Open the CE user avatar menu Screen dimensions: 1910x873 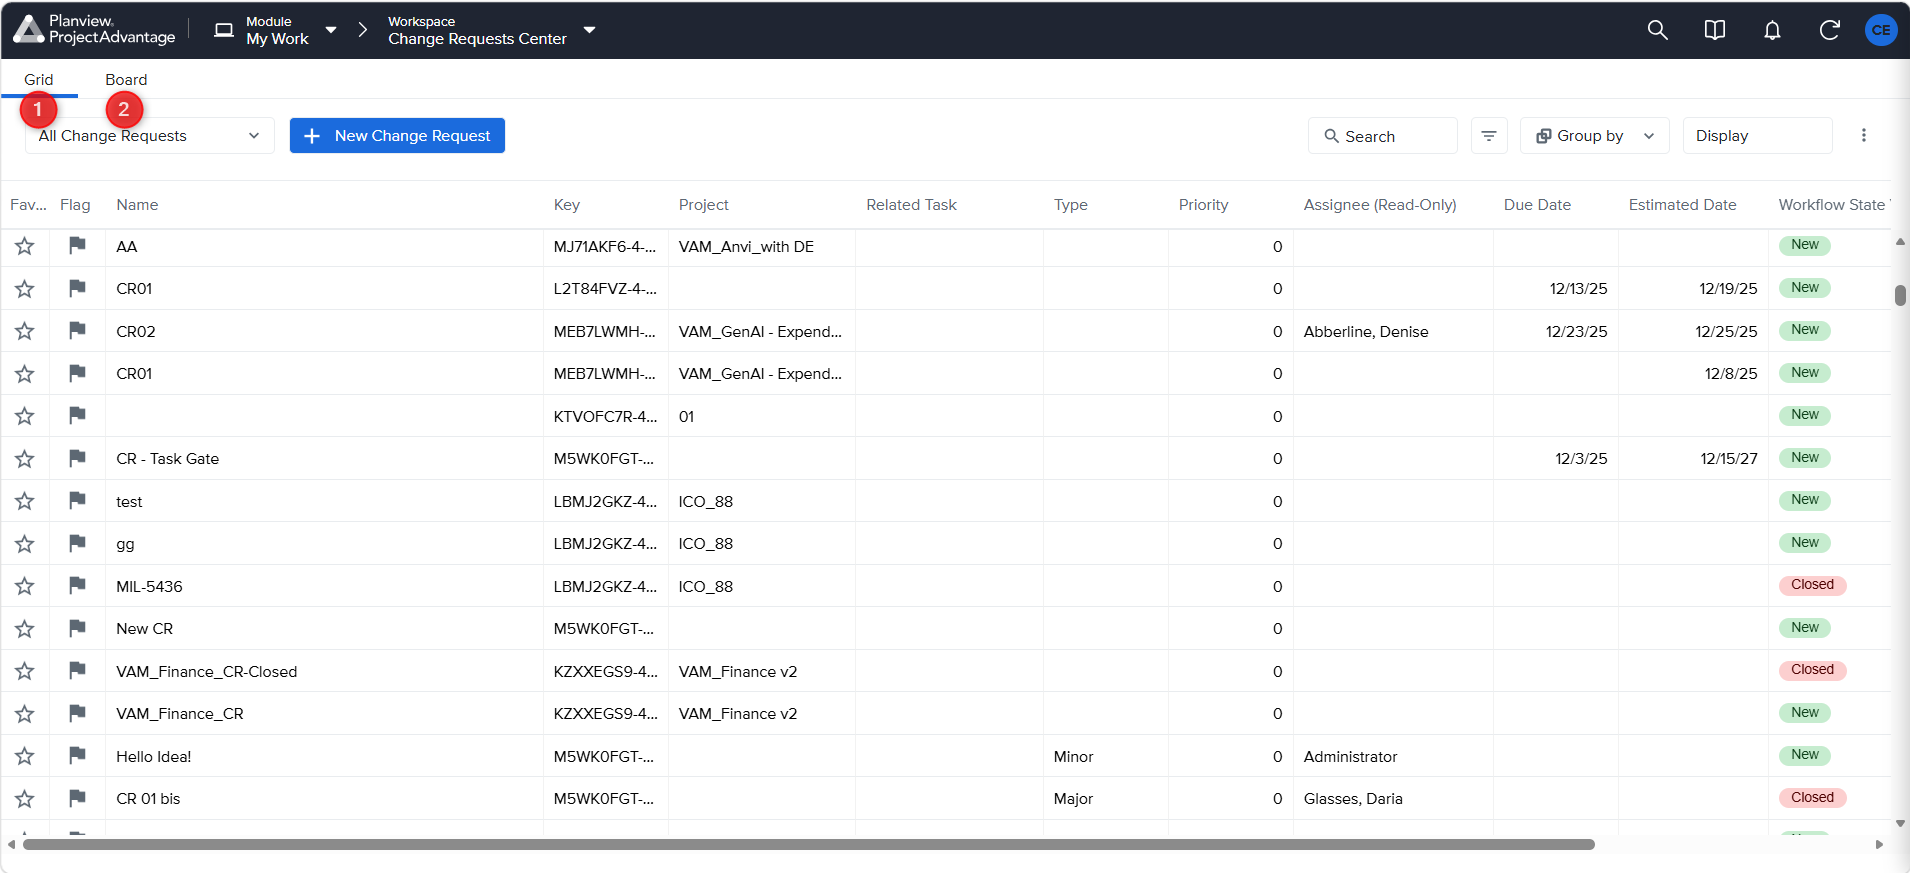coord(1881,30)
